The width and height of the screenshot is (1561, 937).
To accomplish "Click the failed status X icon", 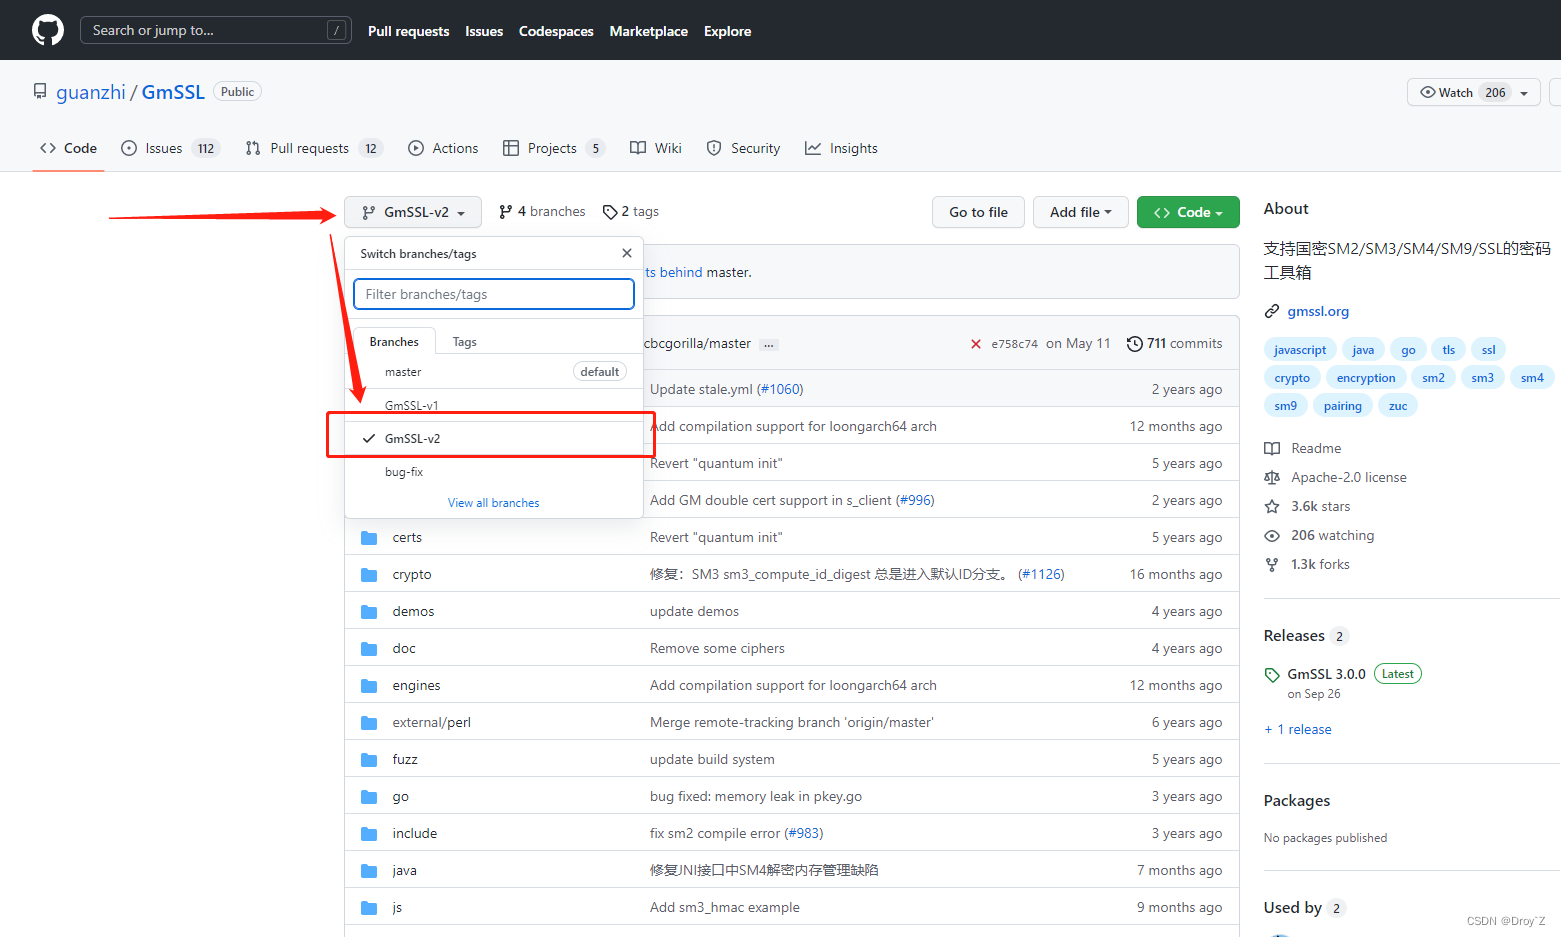I will point(976,344).
